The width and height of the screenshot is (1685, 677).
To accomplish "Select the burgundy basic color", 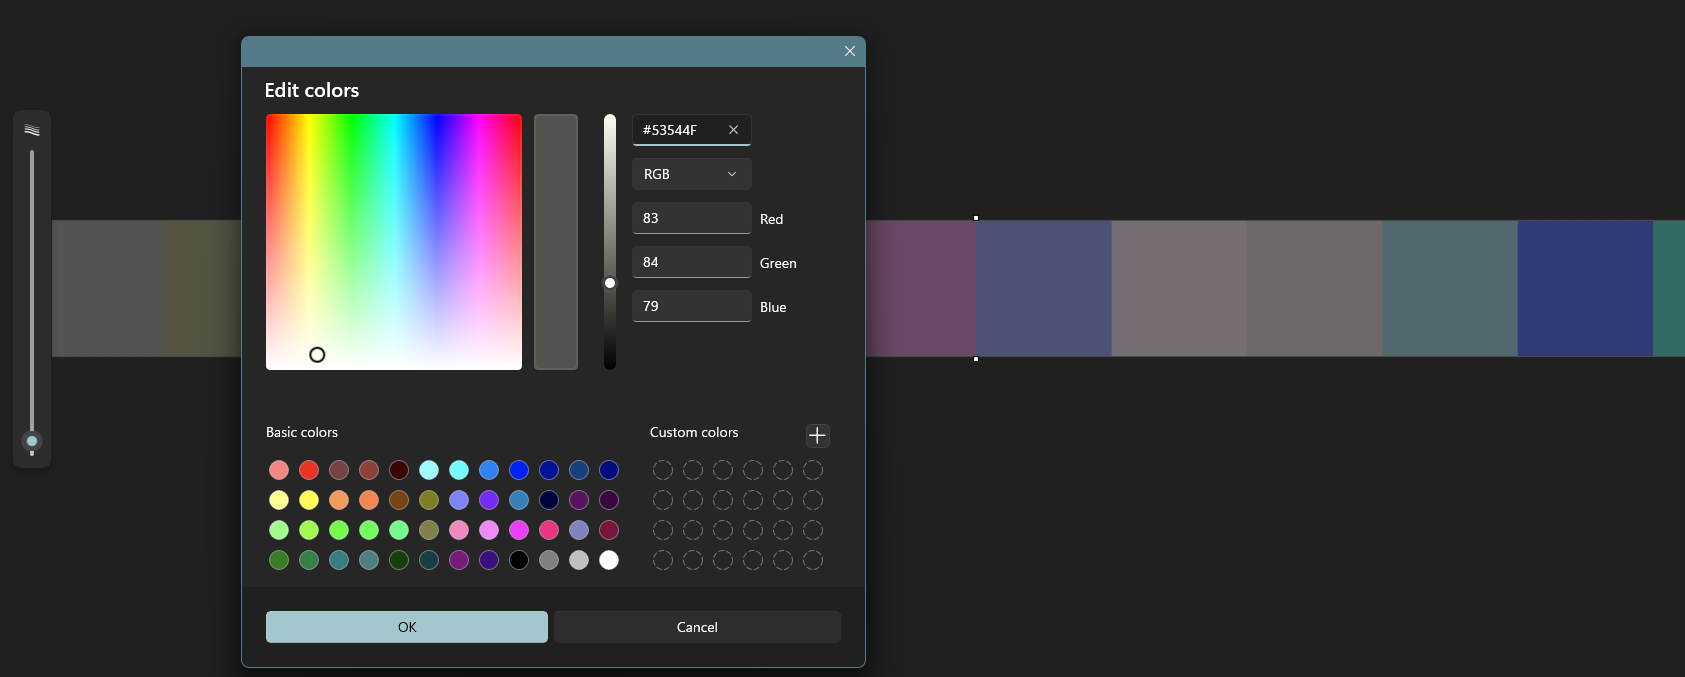I will point(609,530).
